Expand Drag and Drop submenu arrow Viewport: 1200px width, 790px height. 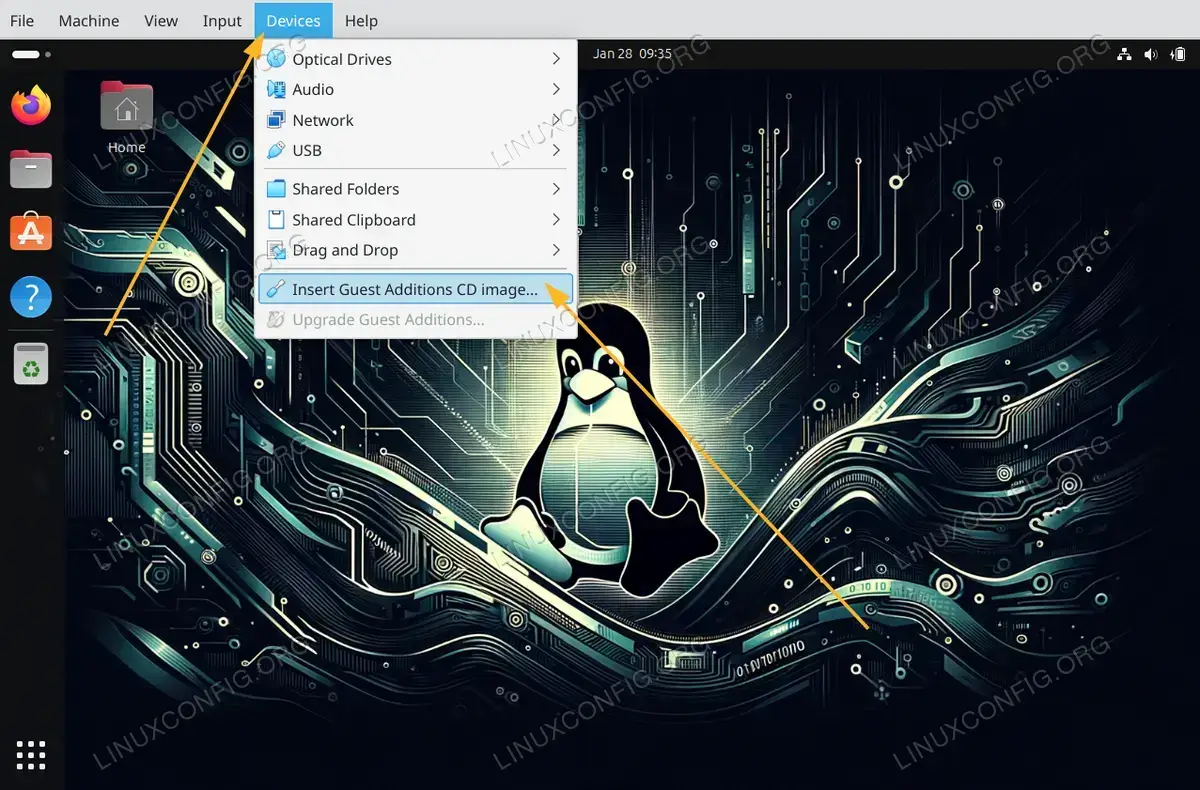(557, 250)
